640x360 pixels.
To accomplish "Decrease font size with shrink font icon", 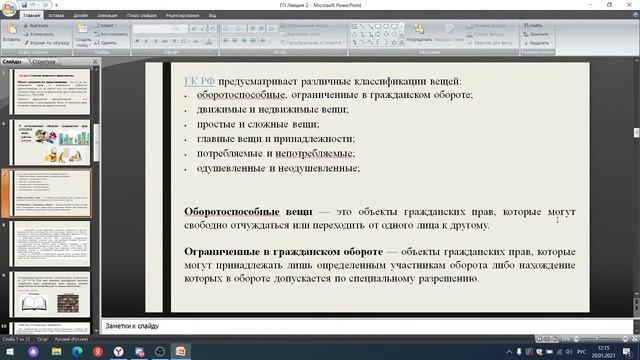I will pos(203,29).
